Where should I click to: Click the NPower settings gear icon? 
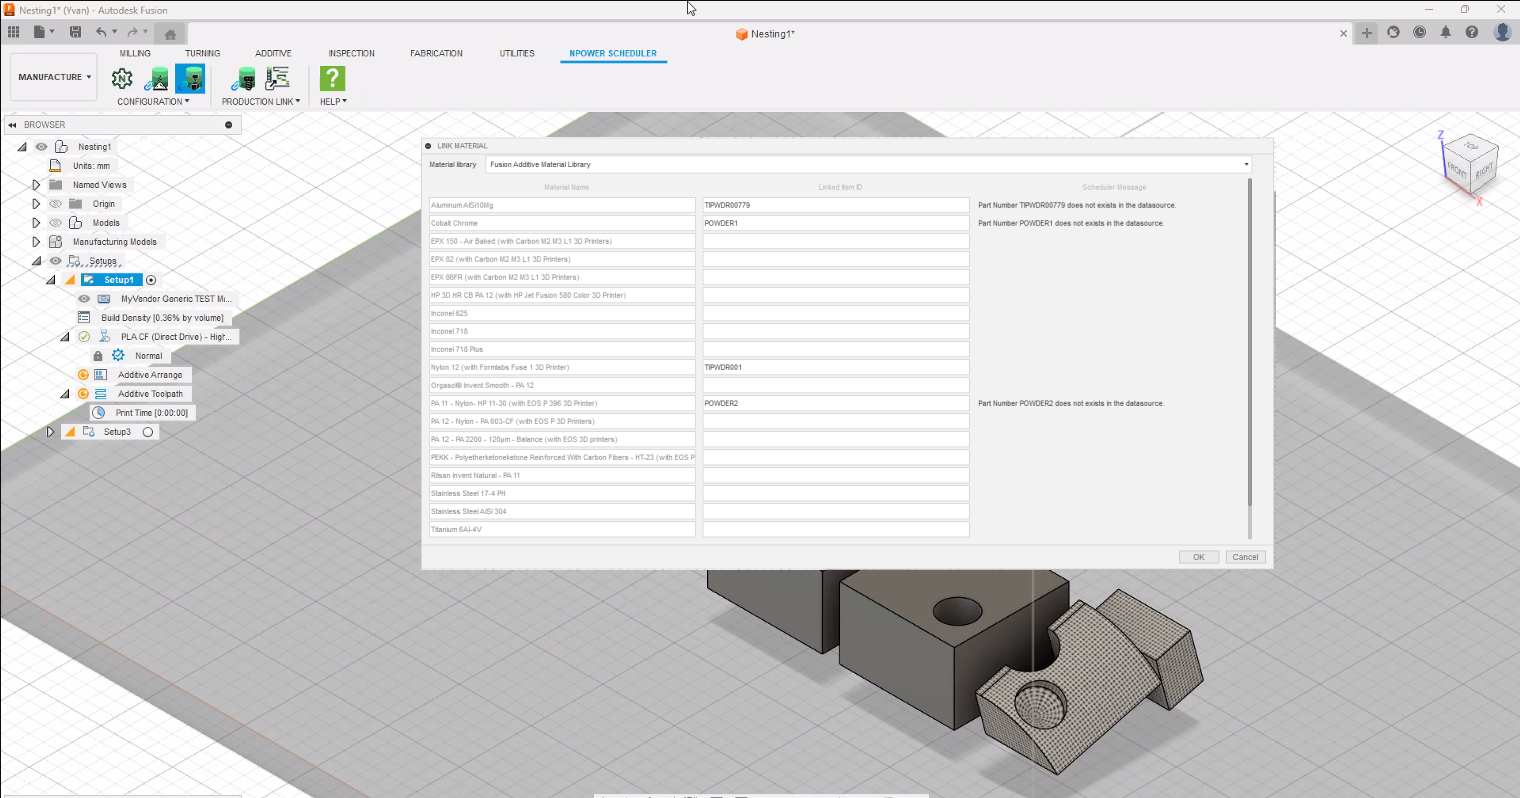122,78
